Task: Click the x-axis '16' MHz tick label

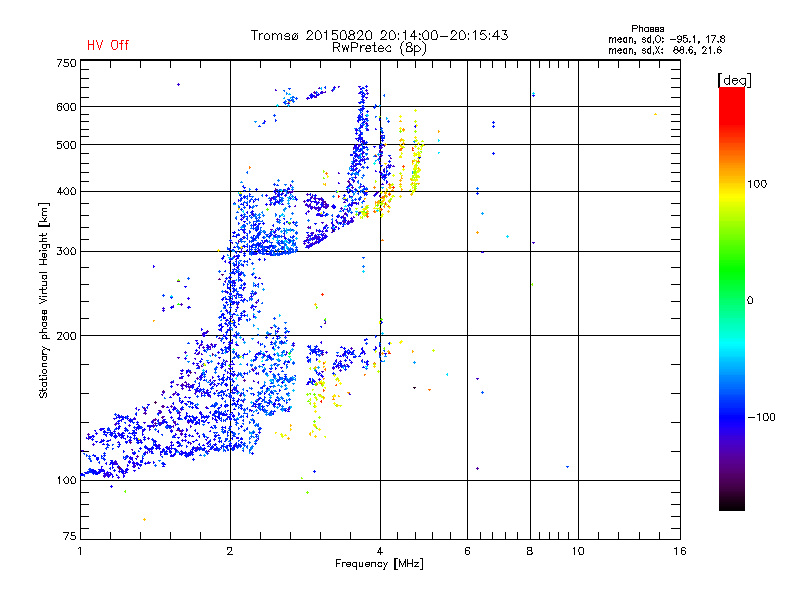Action: (x=680, y=551)
